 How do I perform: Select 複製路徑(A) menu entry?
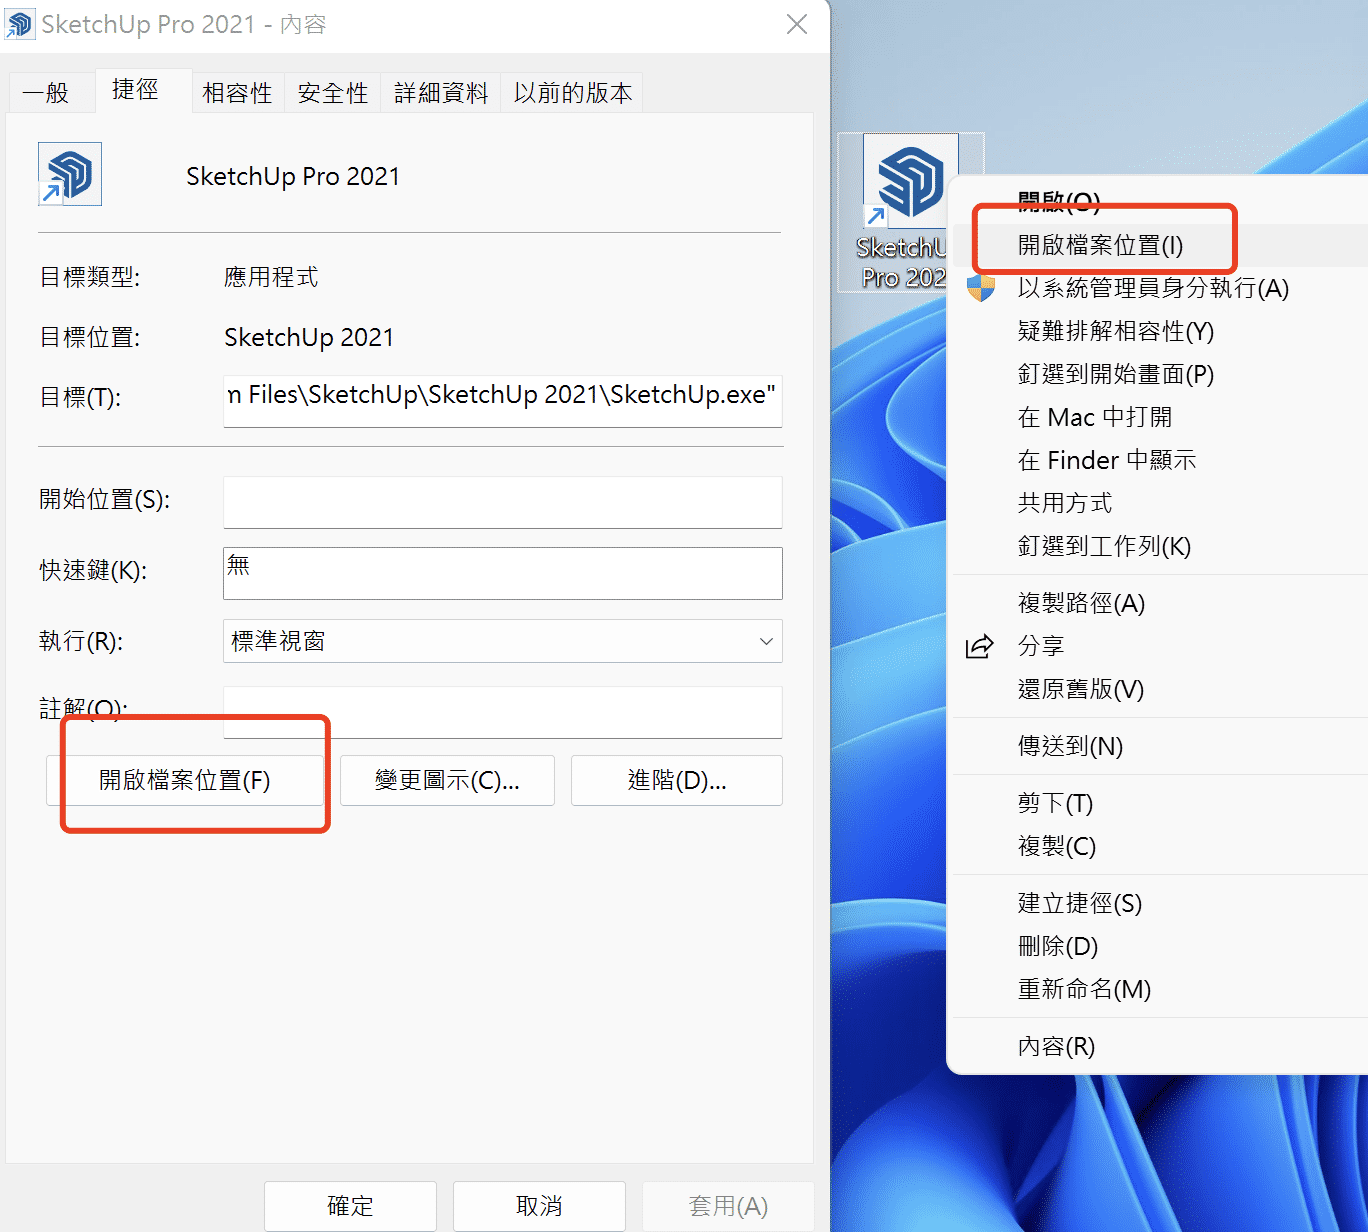tap(1081, 603)
